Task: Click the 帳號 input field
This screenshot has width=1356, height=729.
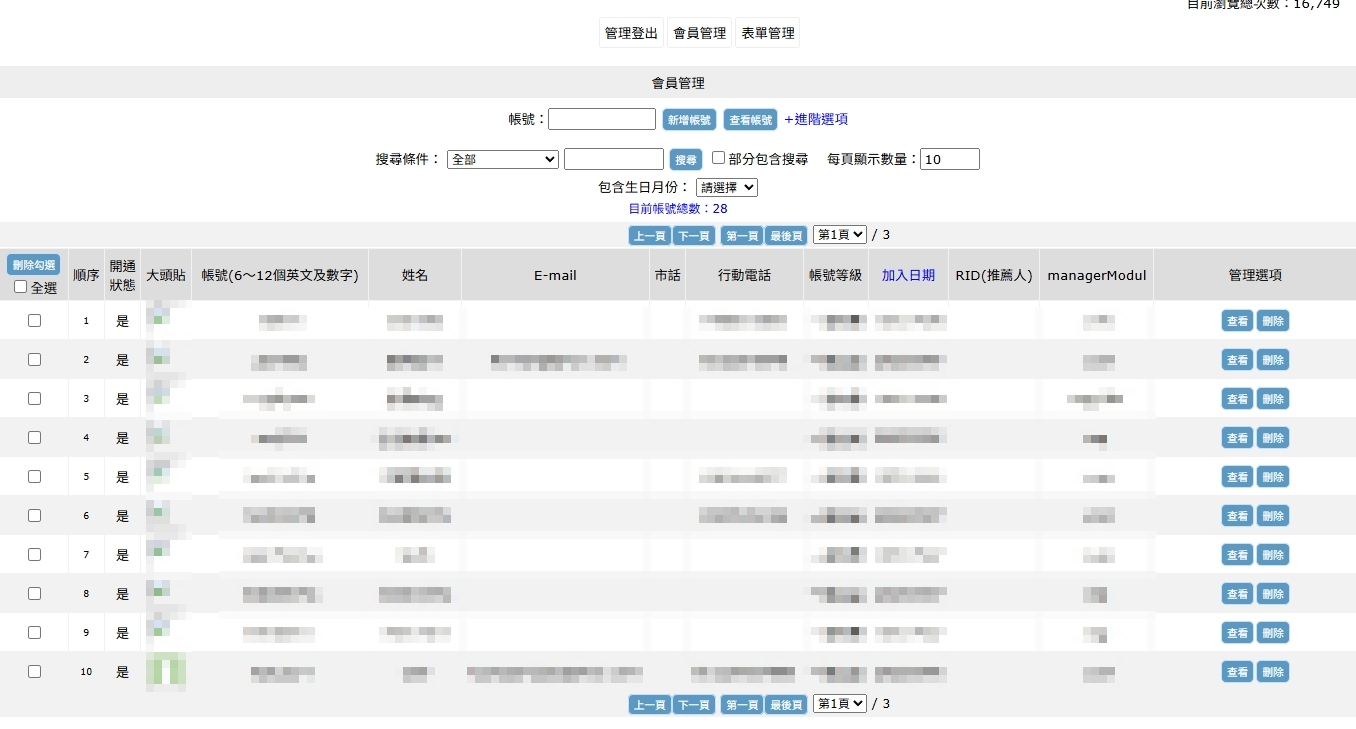Action: coord(602,119)
